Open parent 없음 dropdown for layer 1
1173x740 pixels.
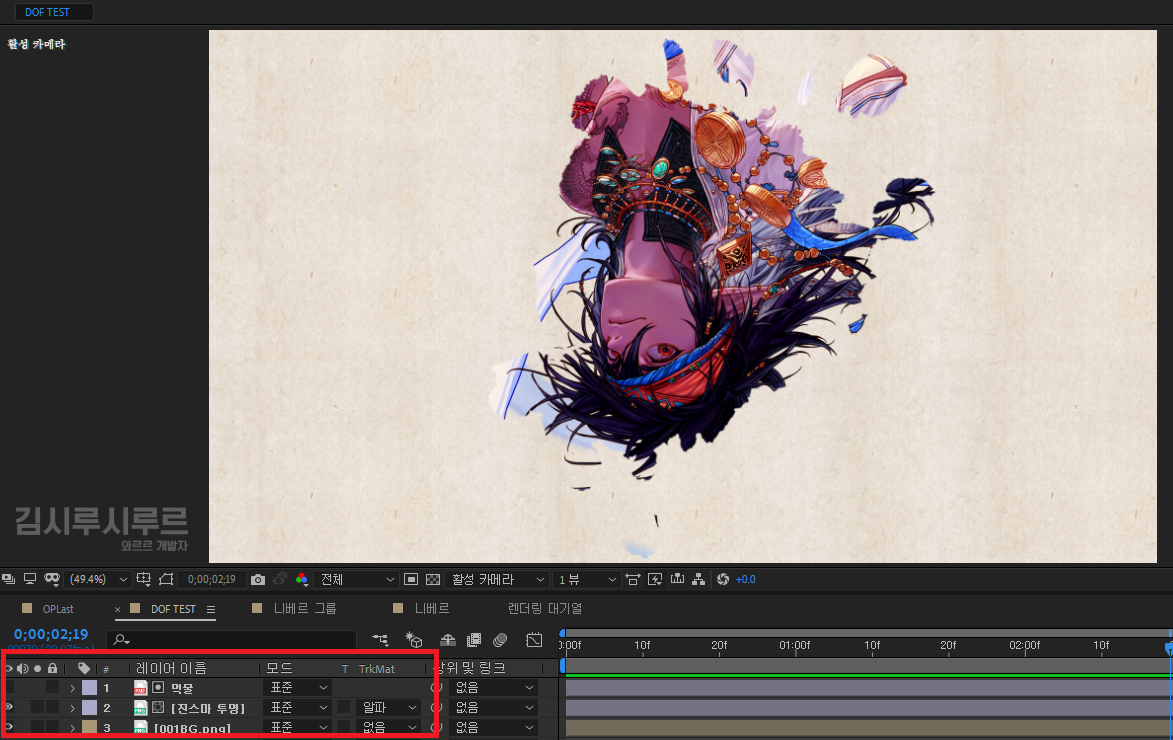[494, 688]
